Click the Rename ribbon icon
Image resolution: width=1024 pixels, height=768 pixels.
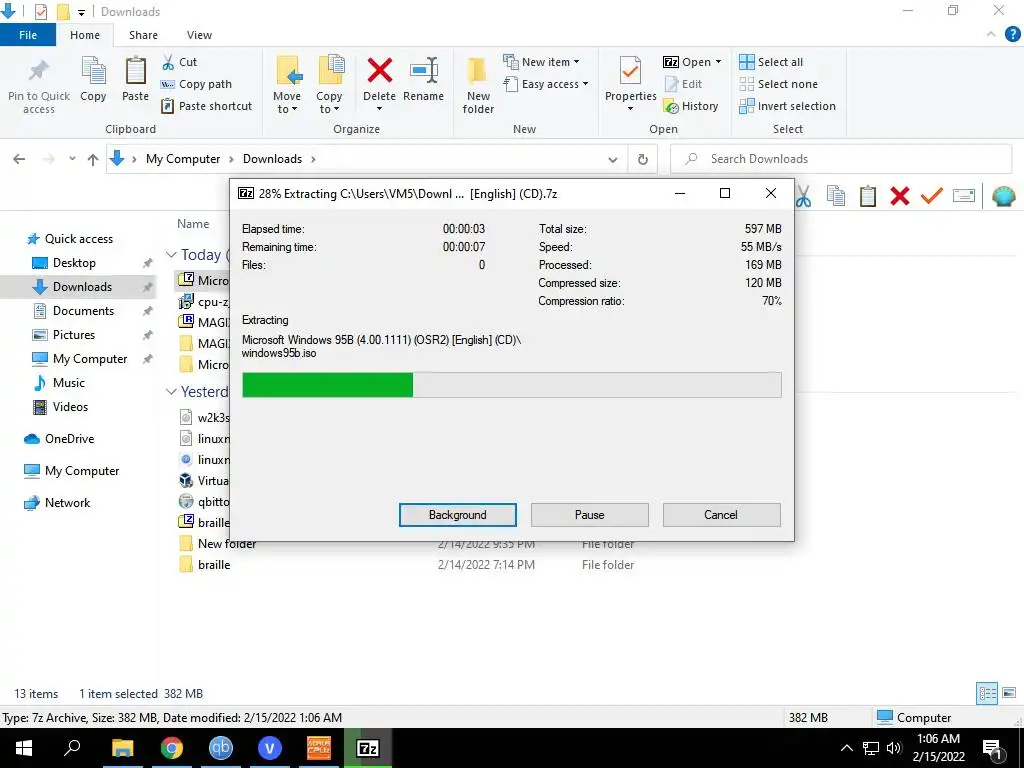click(423, 71)
